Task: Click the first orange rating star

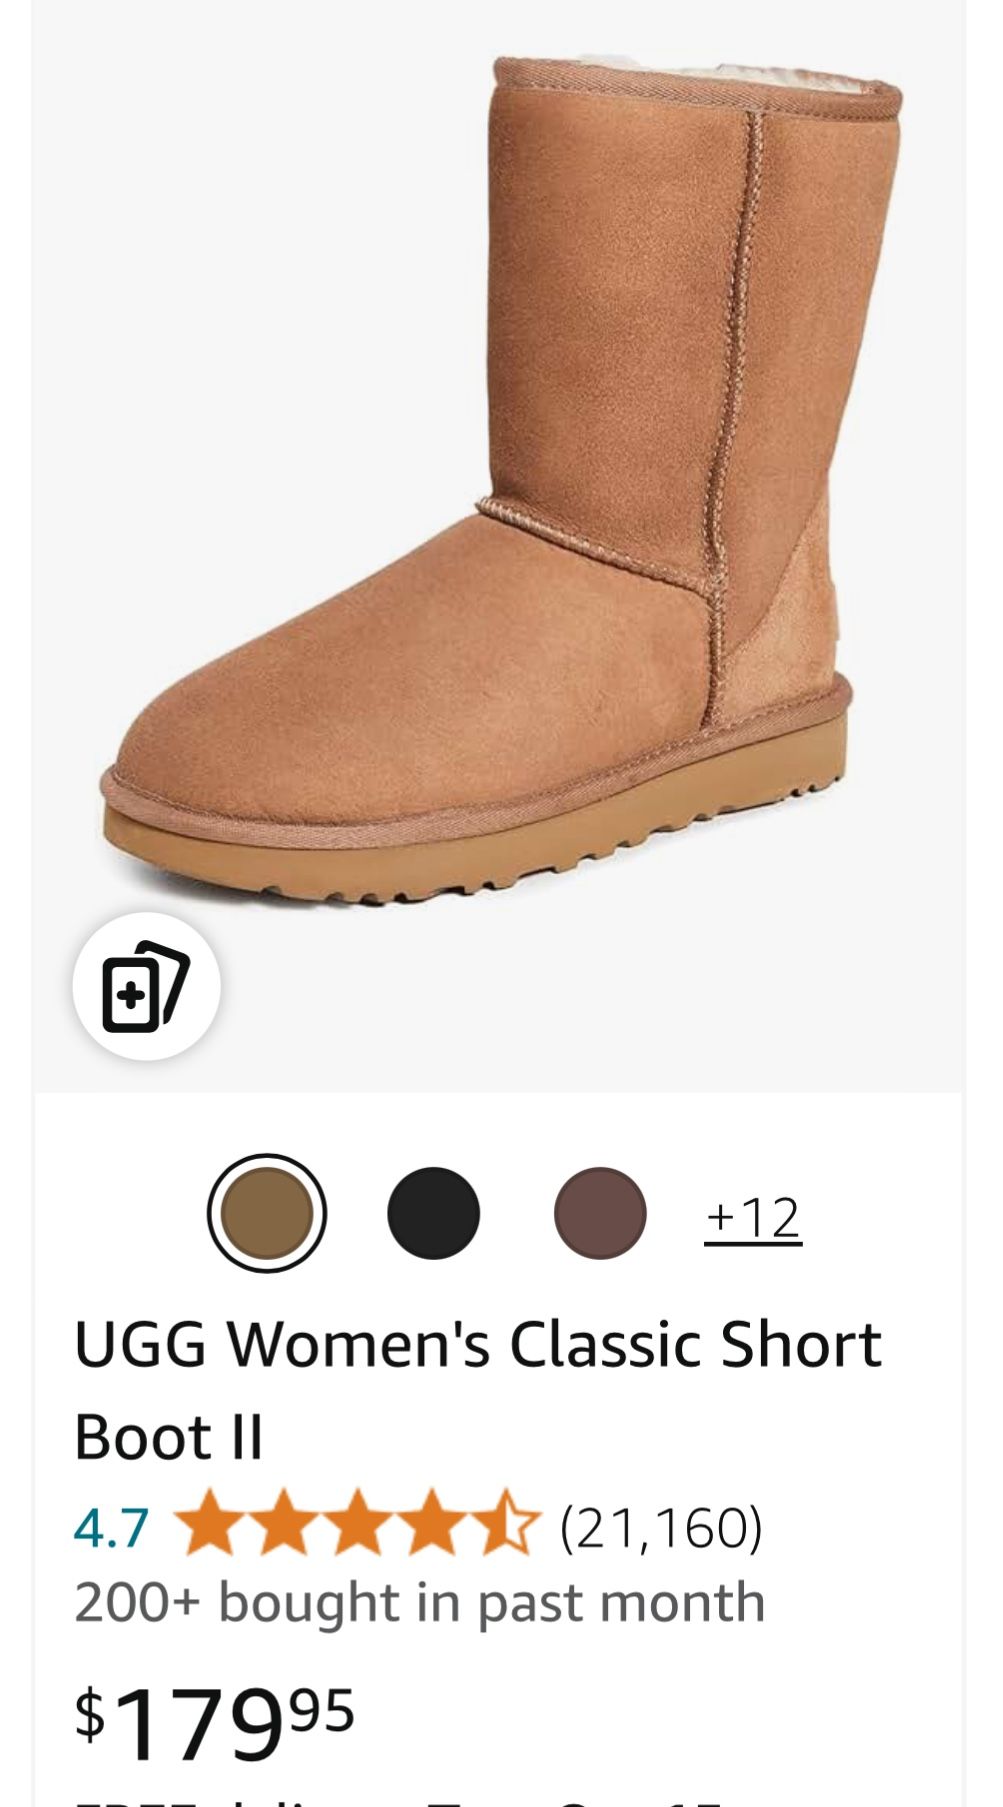Action: tap(210, 1523)
